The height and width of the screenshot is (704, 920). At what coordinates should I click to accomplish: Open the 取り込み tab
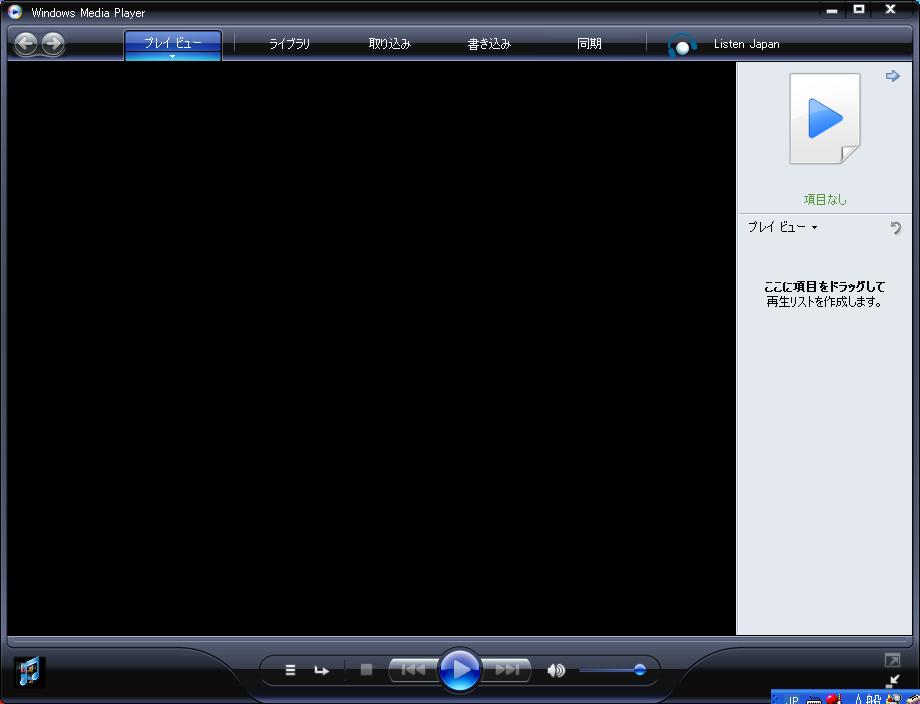[390, 43]
